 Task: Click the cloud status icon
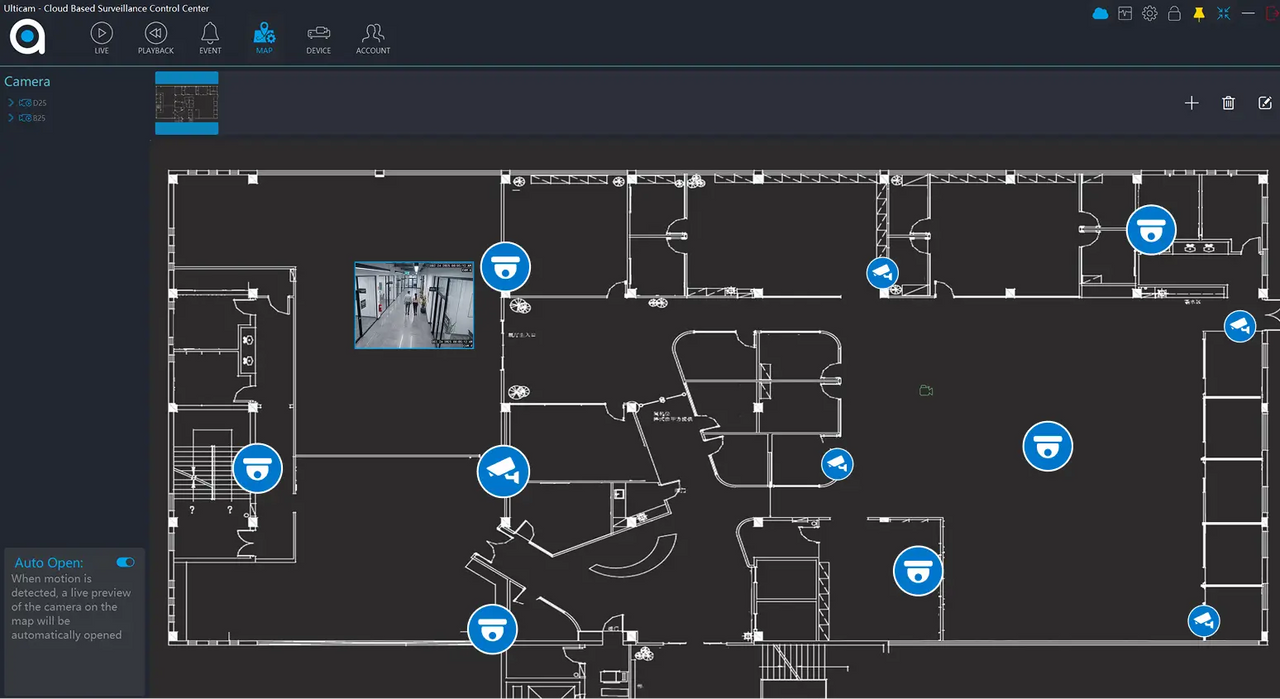[x=1100, y=14]
